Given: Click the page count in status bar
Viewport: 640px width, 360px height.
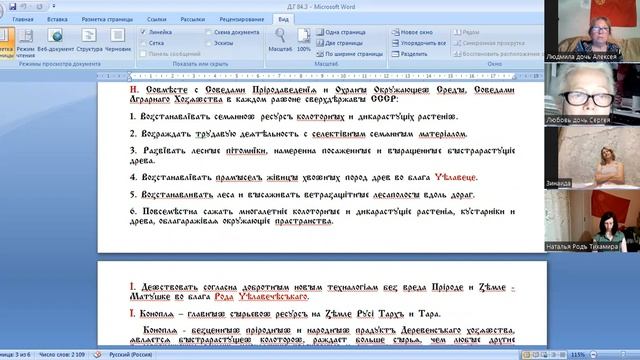Looking at the screenshot, I should [x=16, y=355].
